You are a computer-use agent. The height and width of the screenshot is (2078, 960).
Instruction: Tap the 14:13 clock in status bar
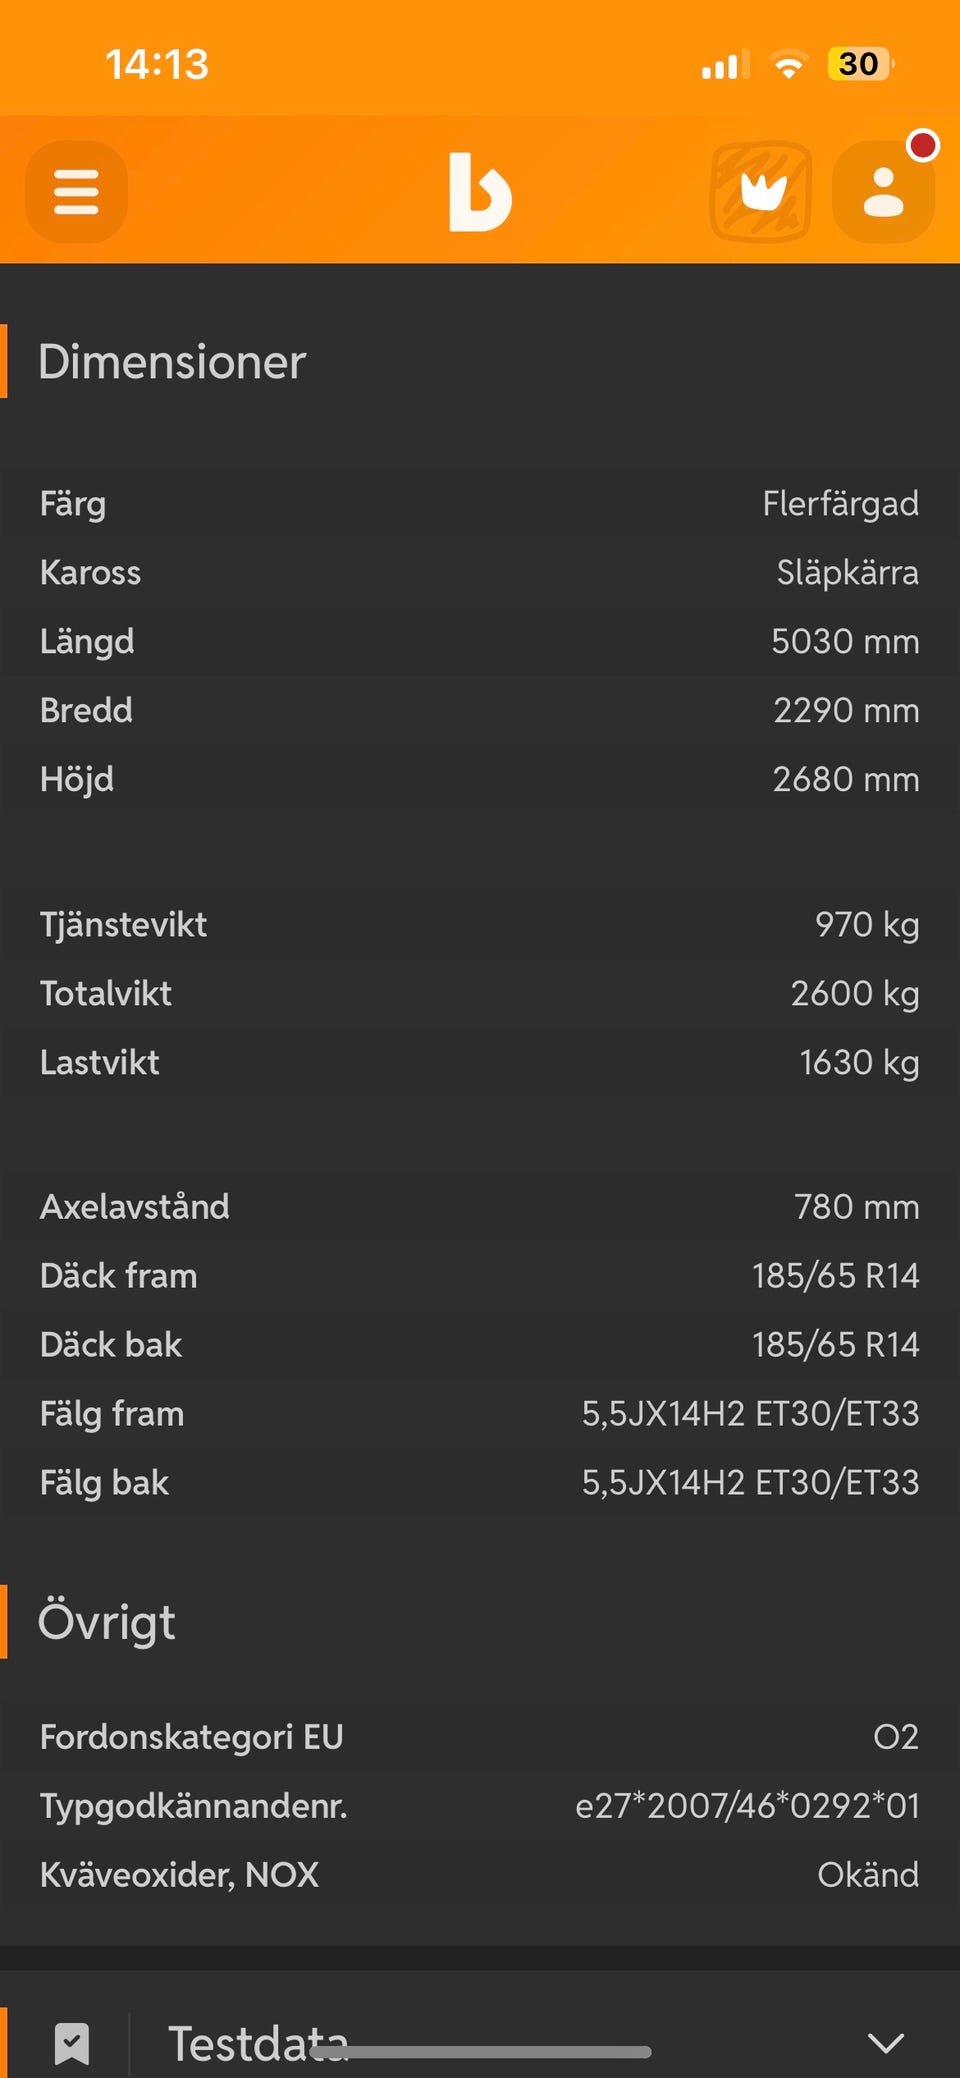[x=157, y=65]
